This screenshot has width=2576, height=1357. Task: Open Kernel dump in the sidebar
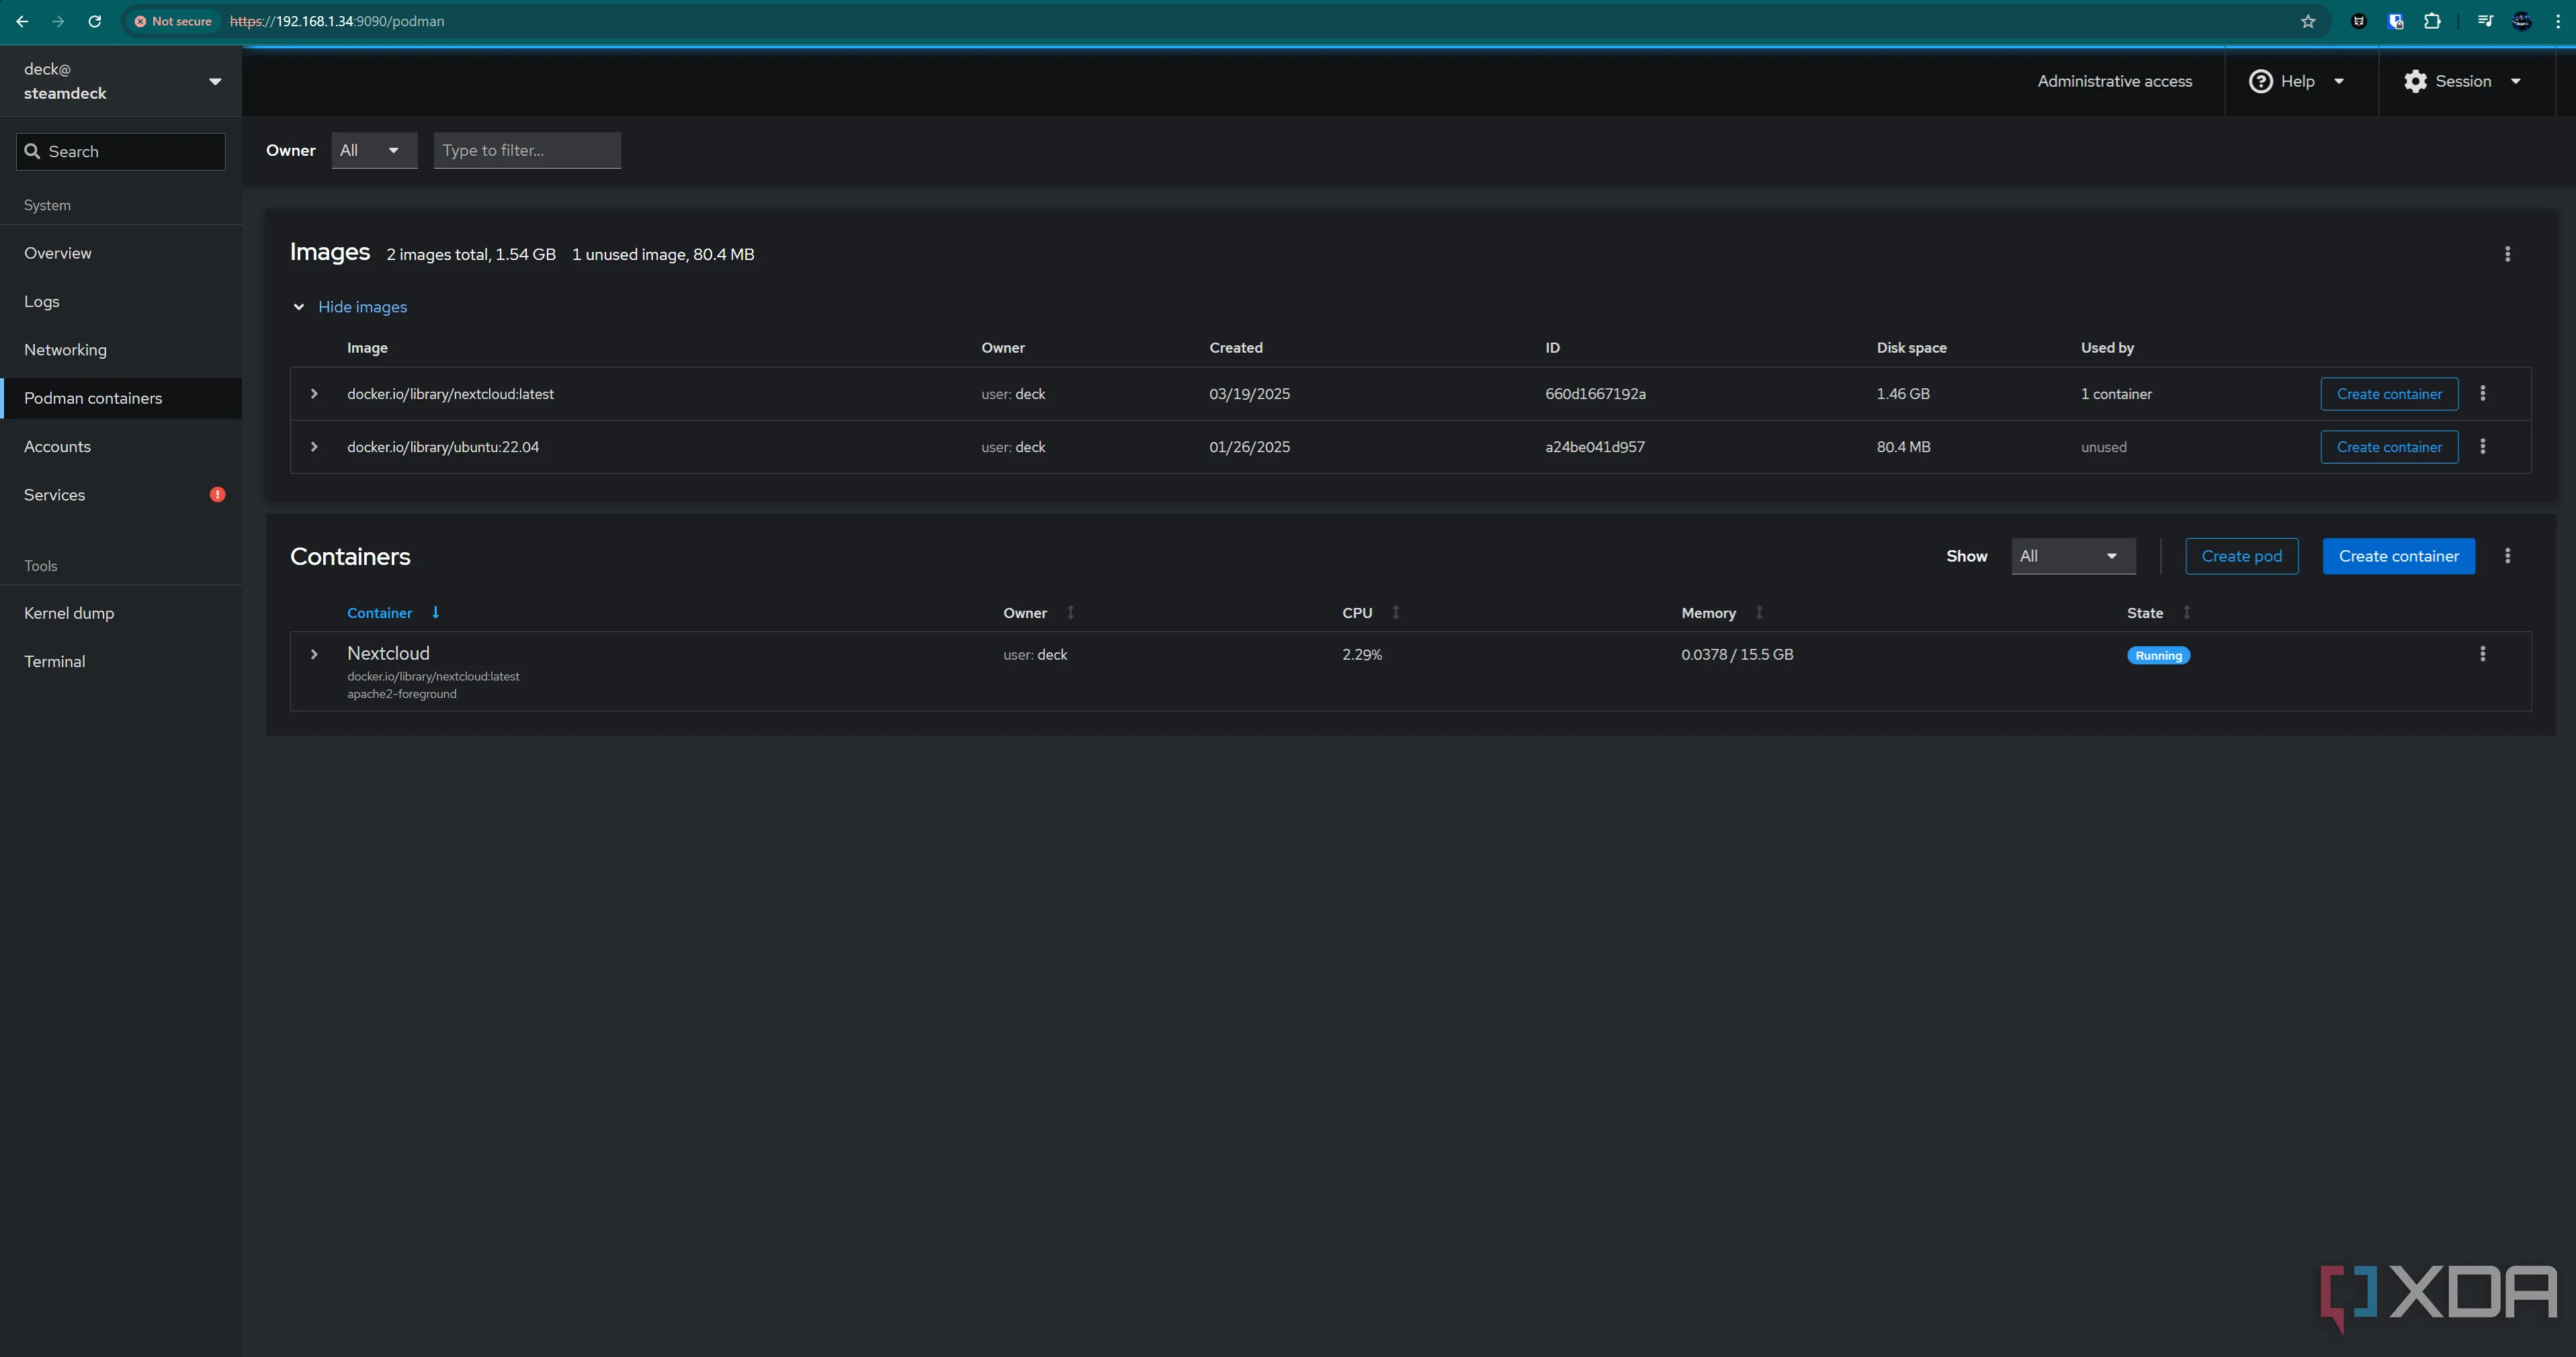coord(121,613)
